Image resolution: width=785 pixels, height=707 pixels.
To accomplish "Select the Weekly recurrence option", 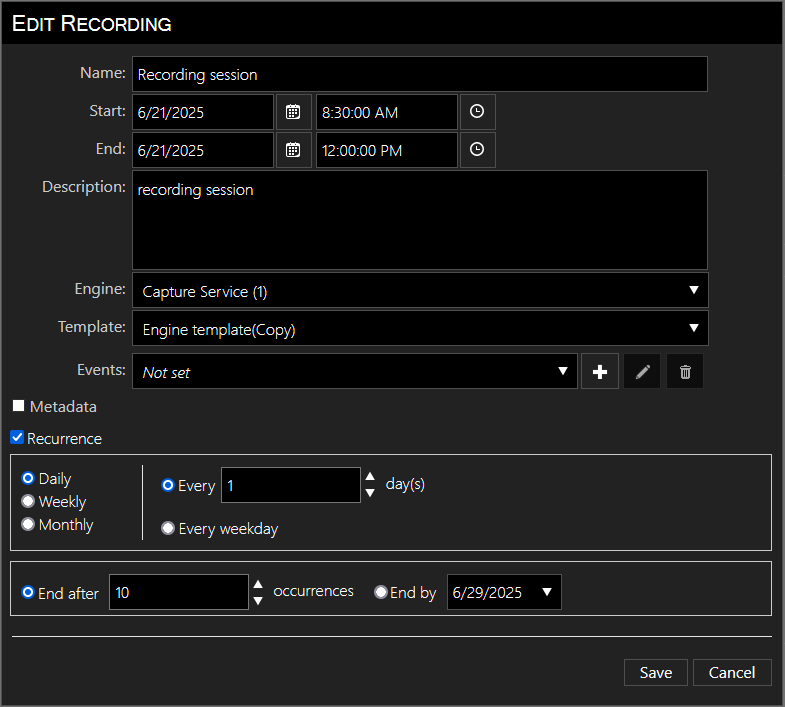I will tap(28, 501).
